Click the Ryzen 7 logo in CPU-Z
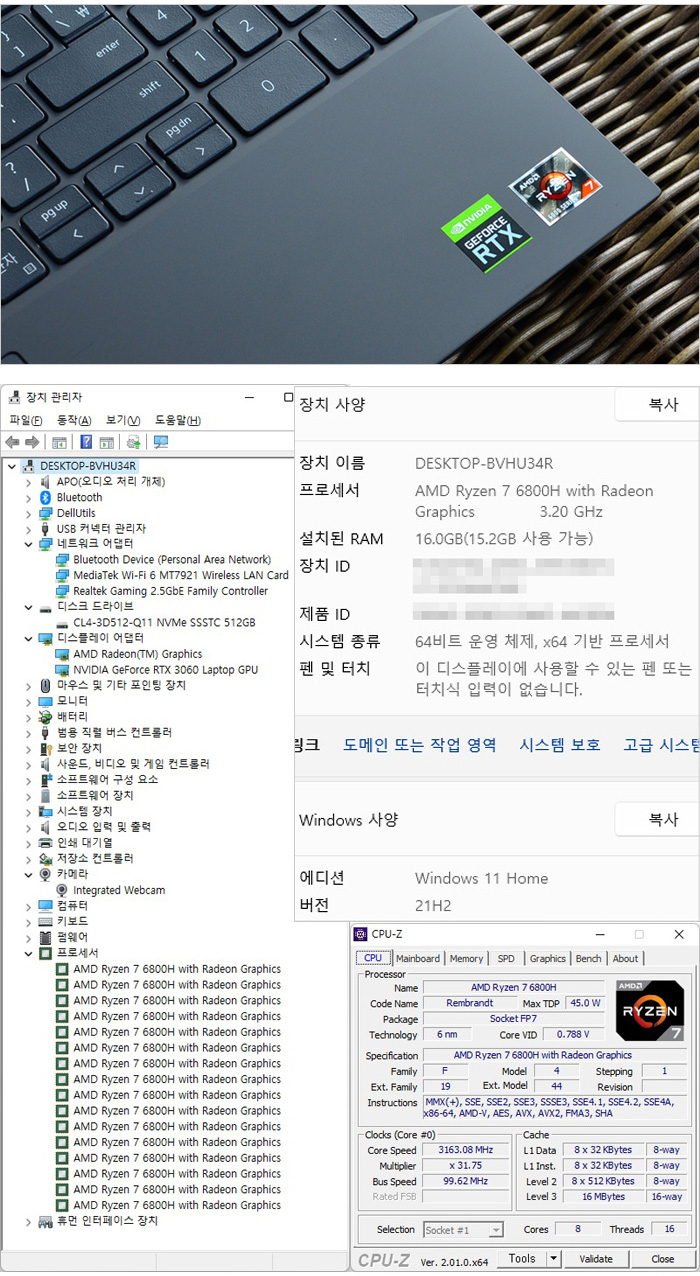This screenshot has width=700, height=1276. click(x=651, y=1011)
